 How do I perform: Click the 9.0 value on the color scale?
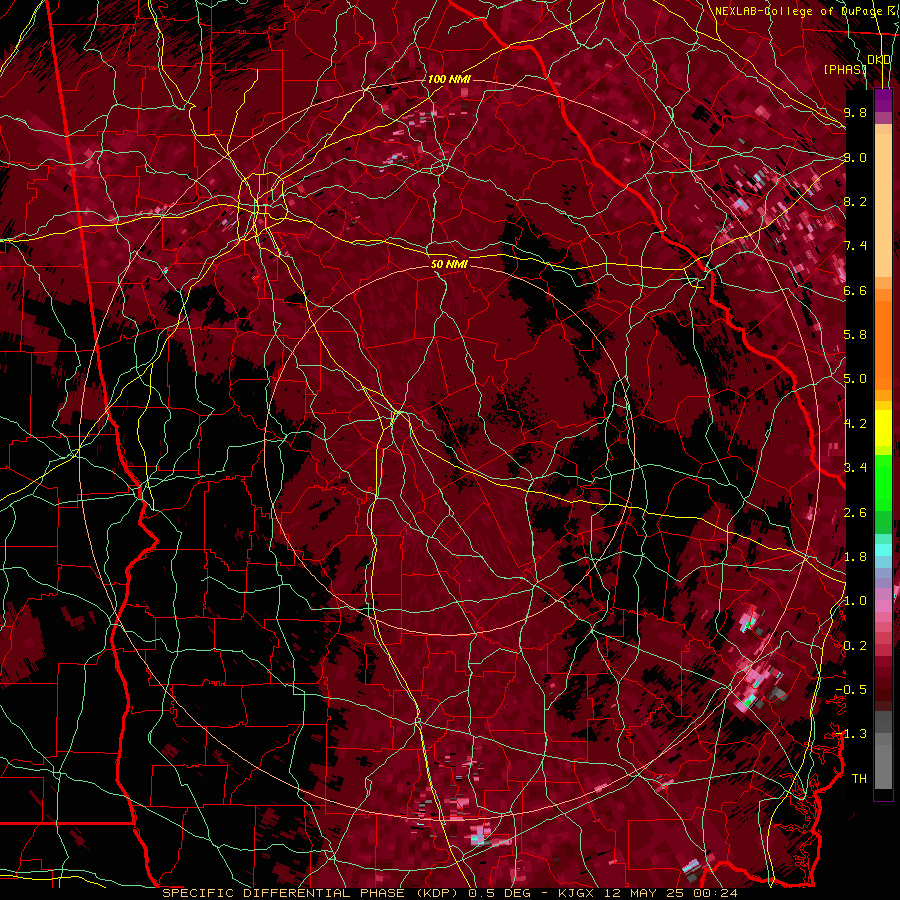(855, 157)
